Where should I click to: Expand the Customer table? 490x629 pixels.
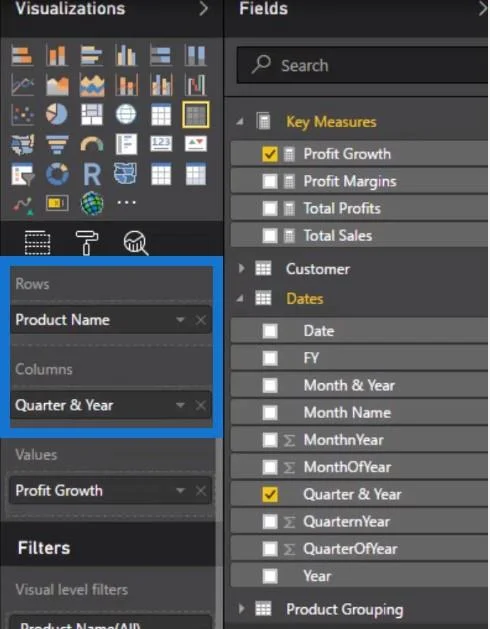[x=241, y=268]
